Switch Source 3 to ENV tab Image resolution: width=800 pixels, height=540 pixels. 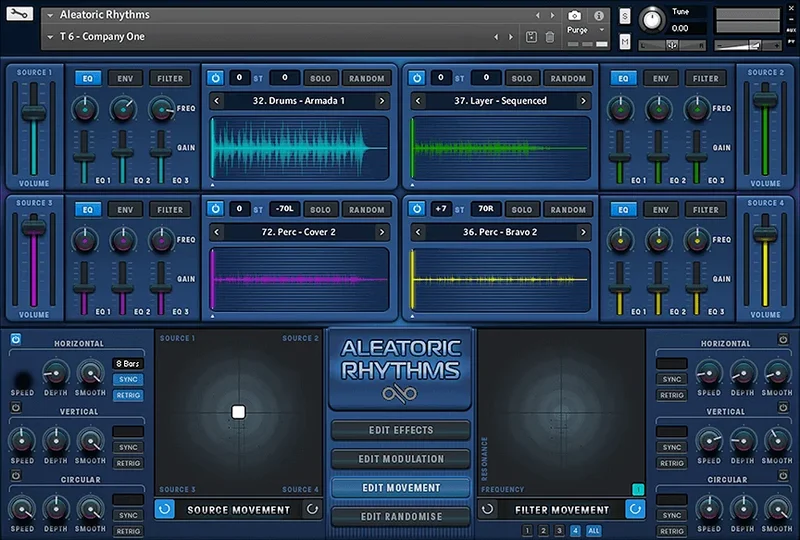125,209
